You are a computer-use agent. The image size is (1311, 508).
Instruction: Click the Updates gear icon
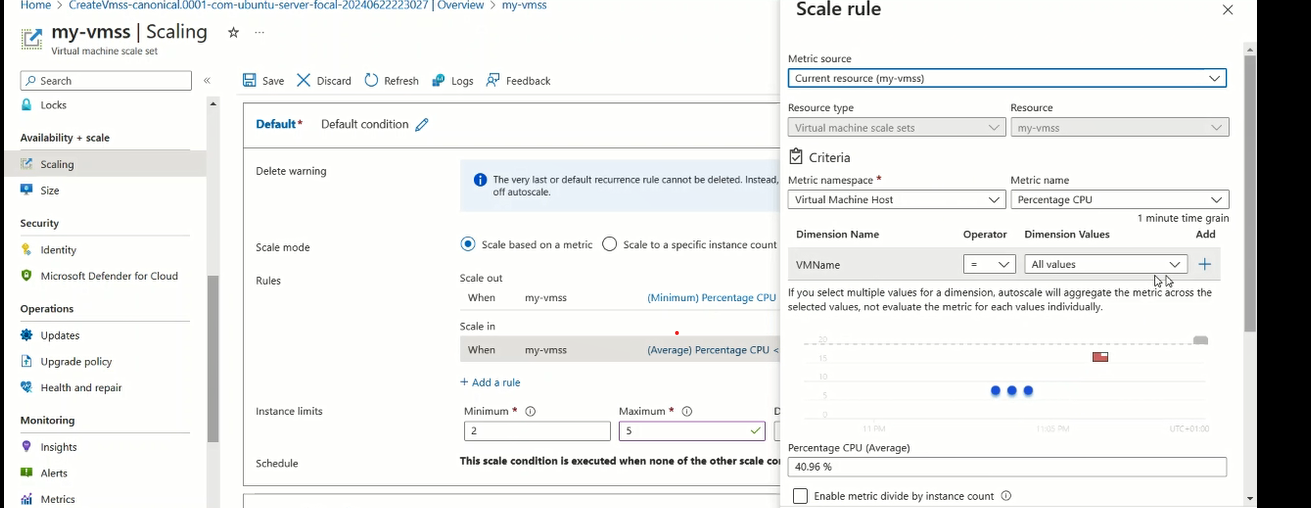tap(27, 335)
